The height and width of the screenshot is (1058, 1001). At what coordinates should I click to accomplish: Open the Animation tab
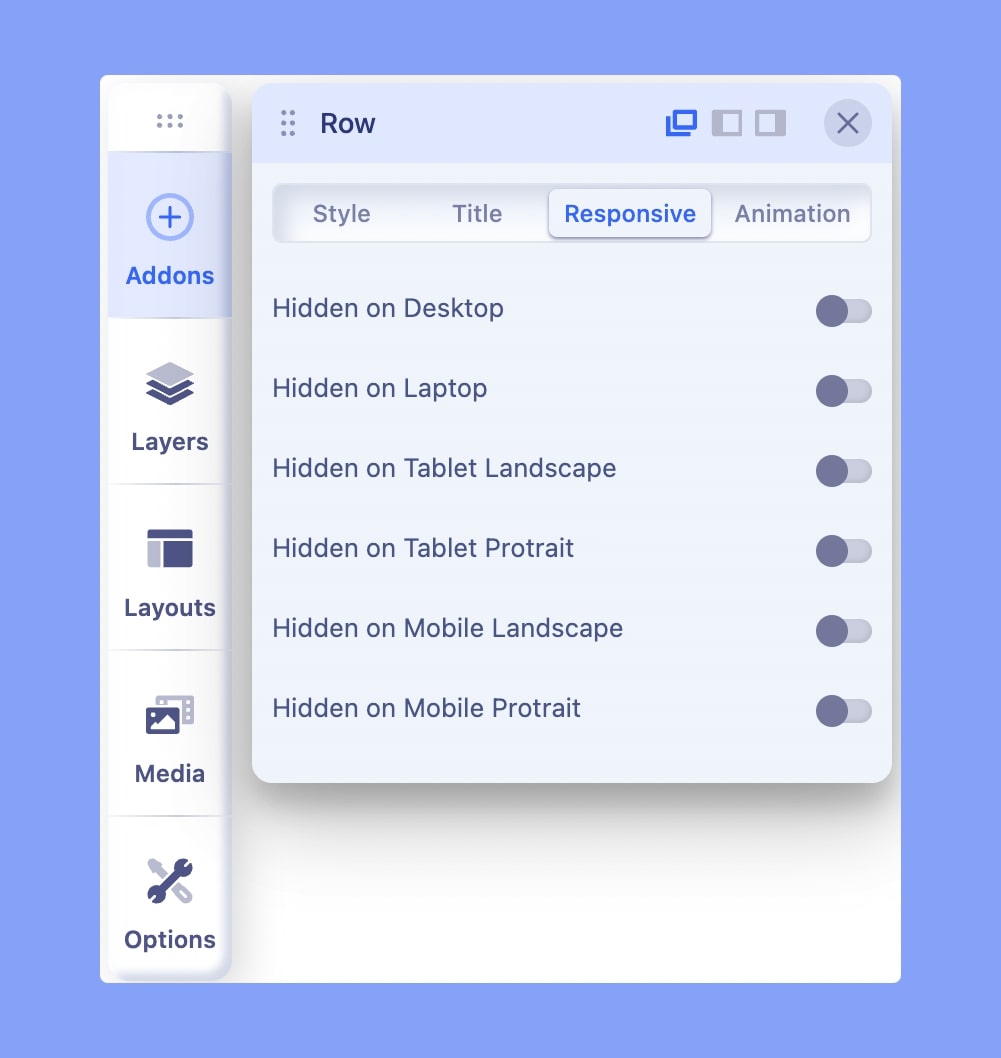click(792, 214)
